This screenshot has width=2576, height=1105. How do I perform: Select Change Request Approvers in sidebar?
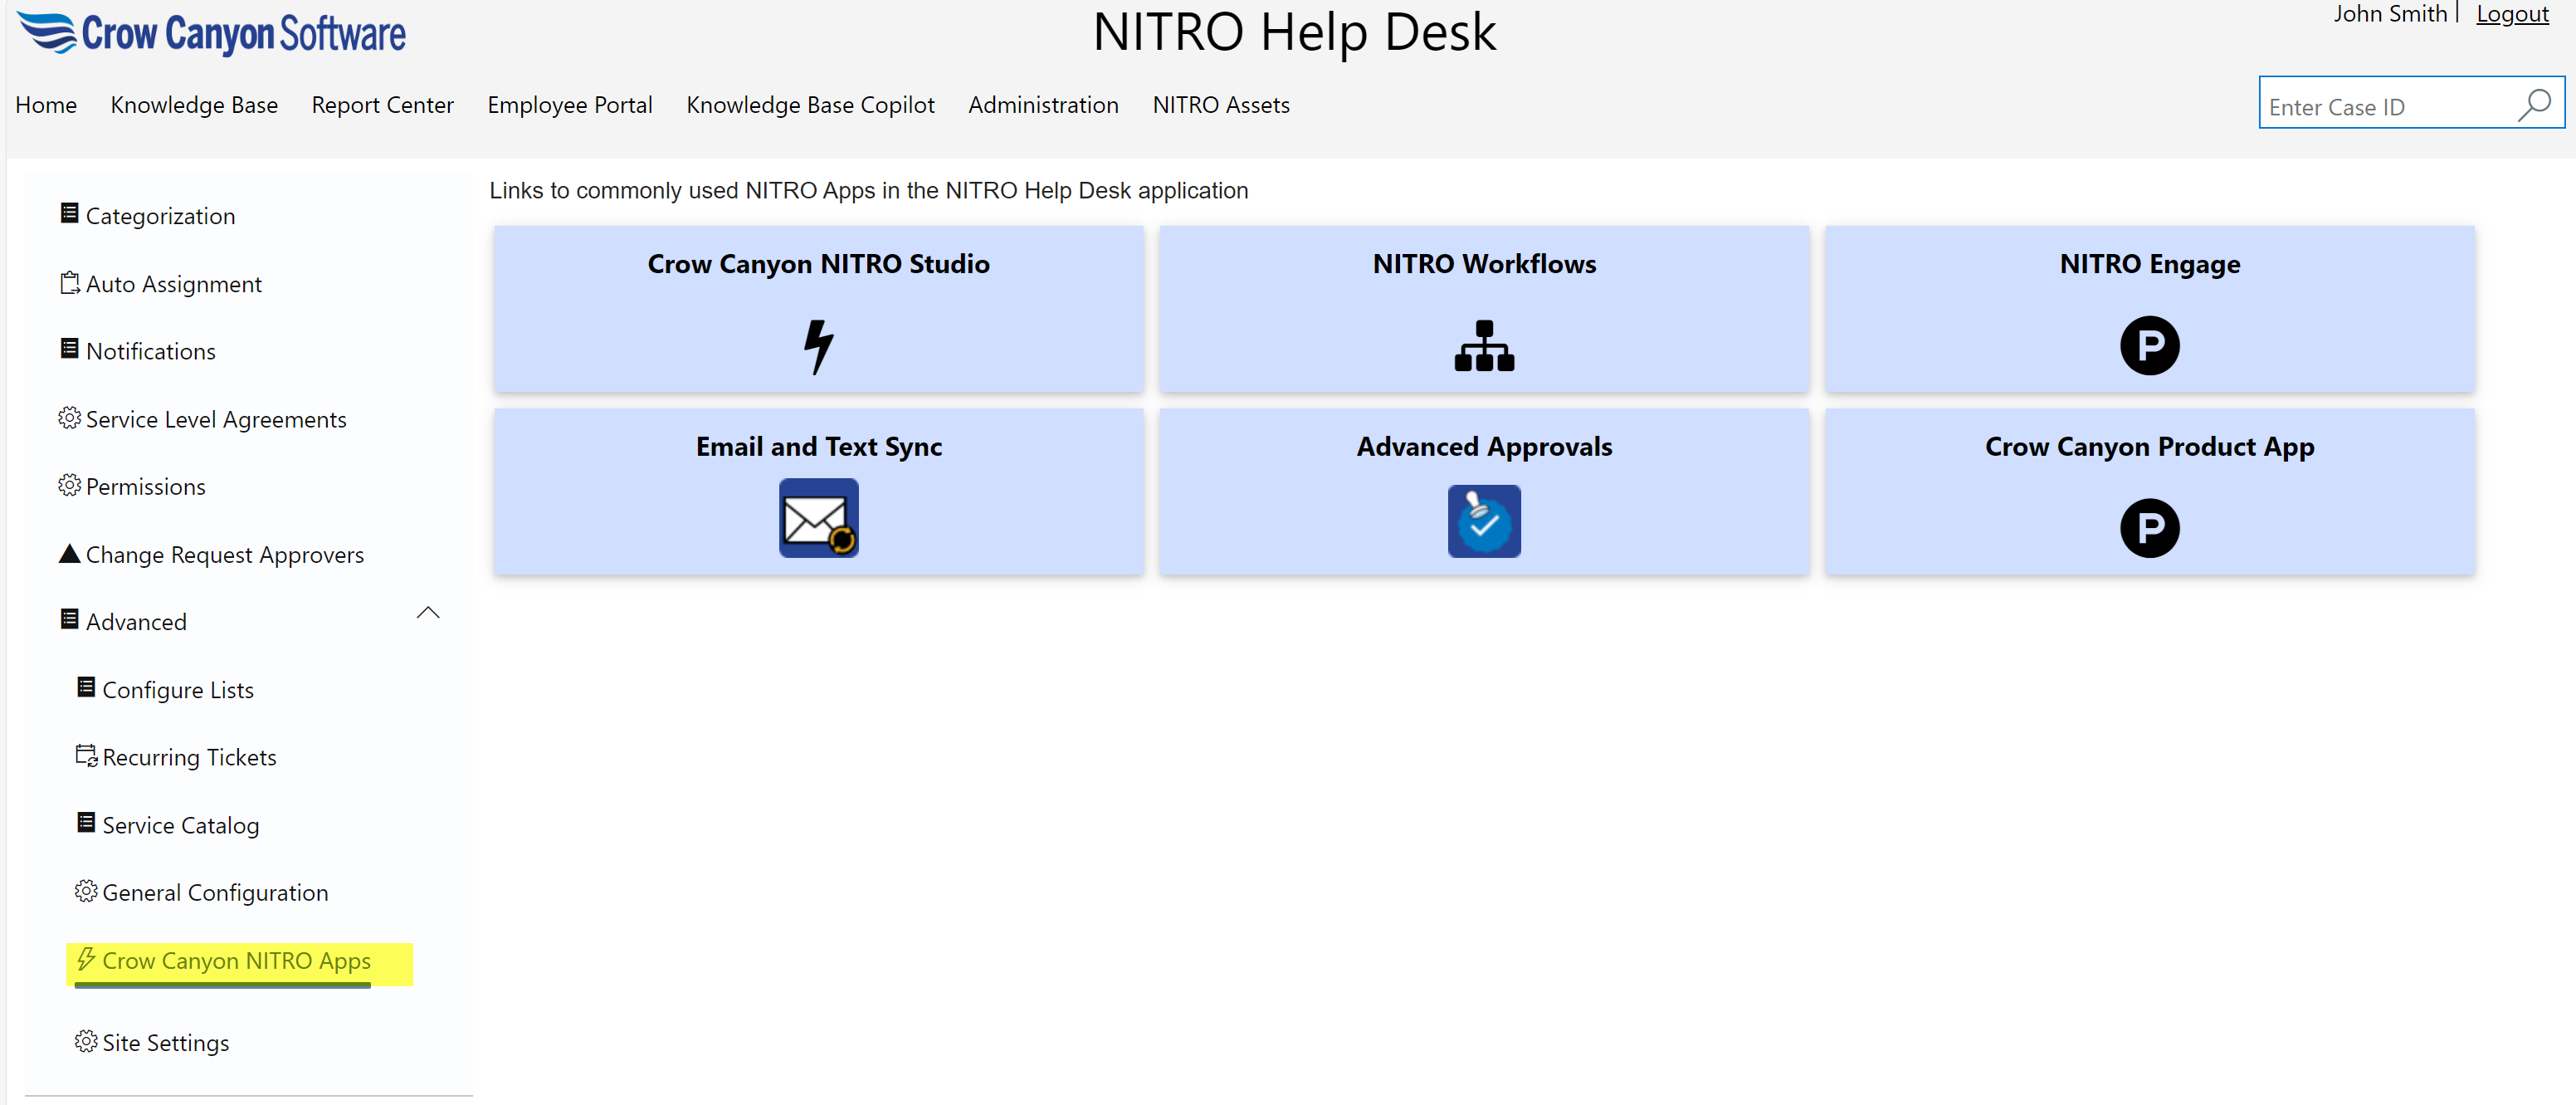(224, 554)
